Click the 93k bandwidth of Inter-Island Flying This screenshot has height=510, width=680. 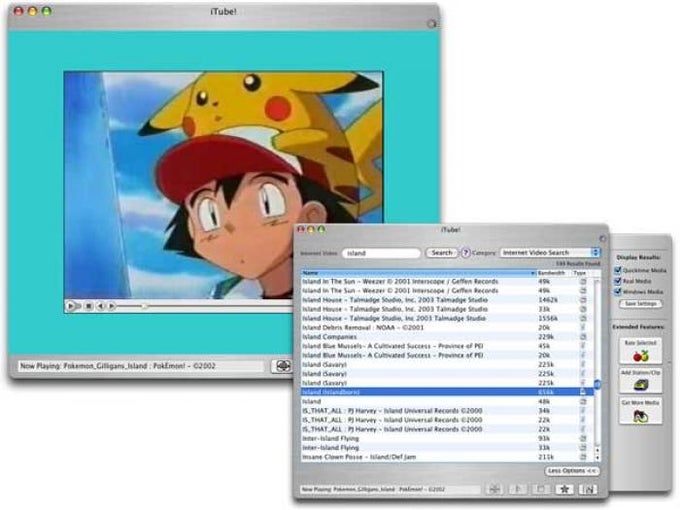(544, 438)
